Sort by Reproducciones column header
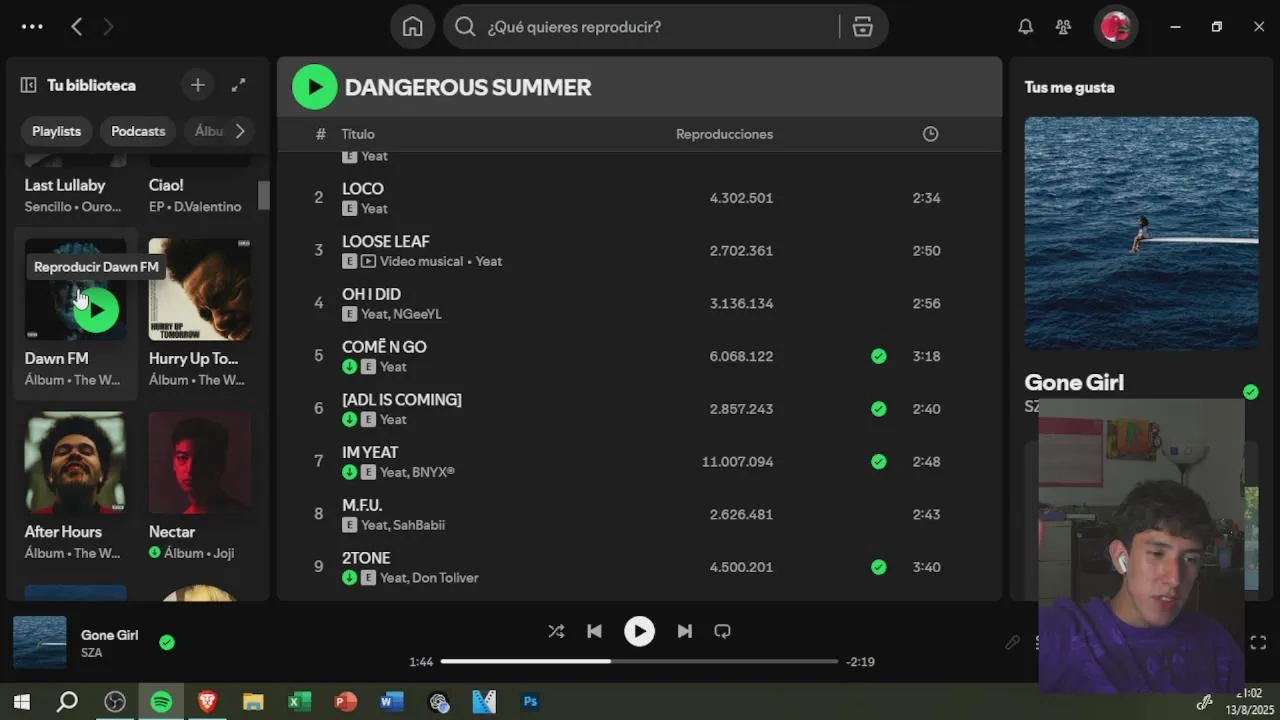Screen dimensions: 1280x720 pos(724,134)
